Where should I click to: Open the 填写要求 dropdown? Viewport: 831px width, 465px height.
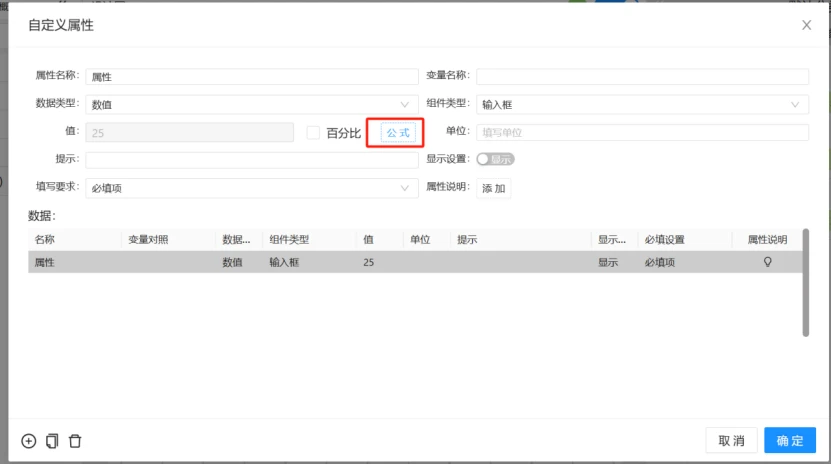pyautogui.click(x=252, y=188)
